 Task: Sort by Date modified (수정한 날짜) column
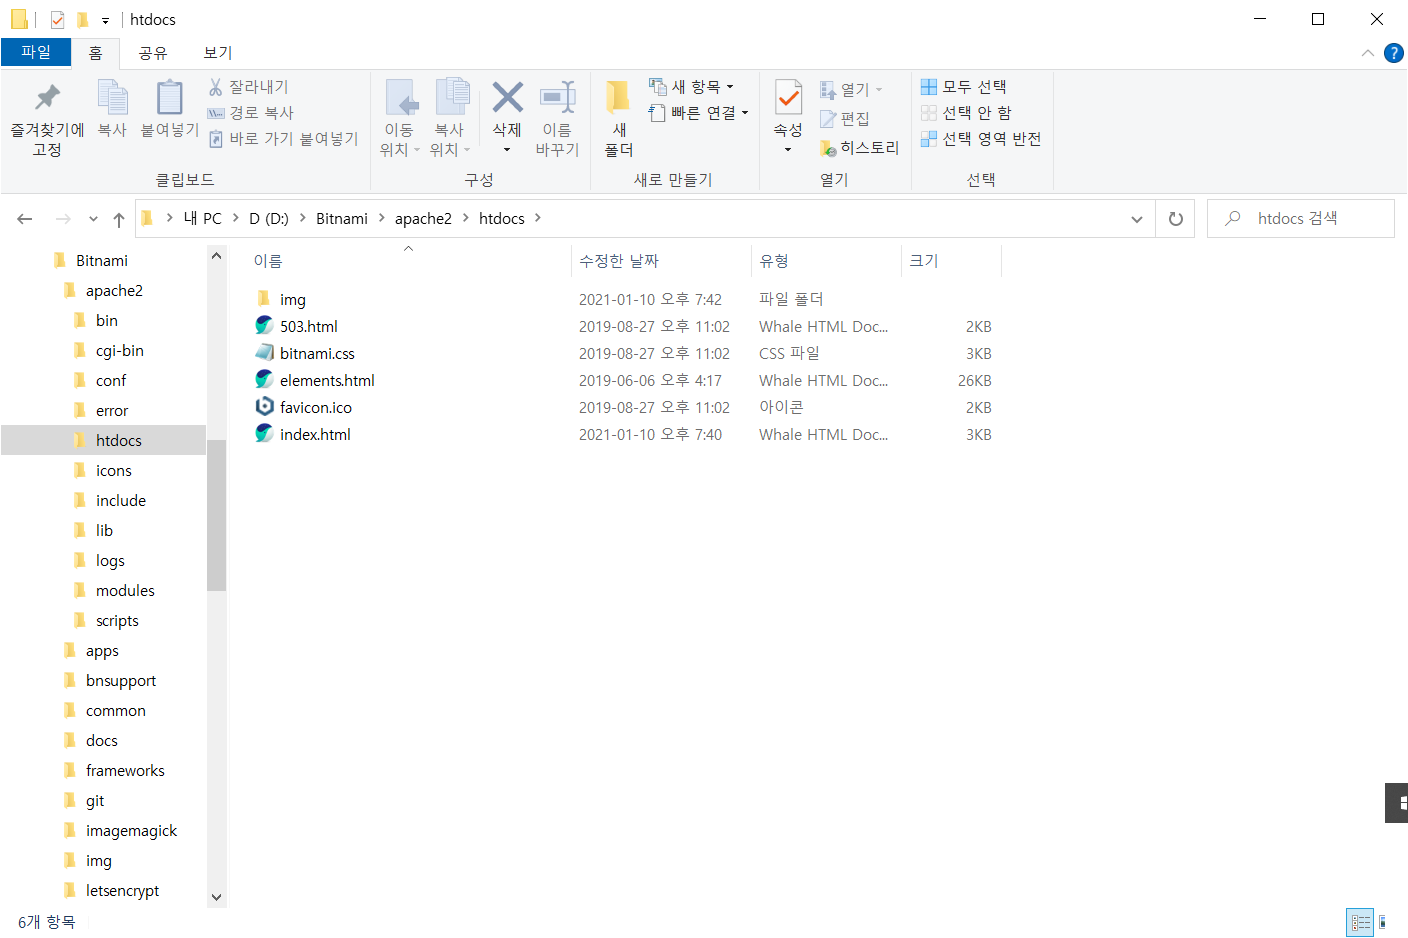[619, 261]
